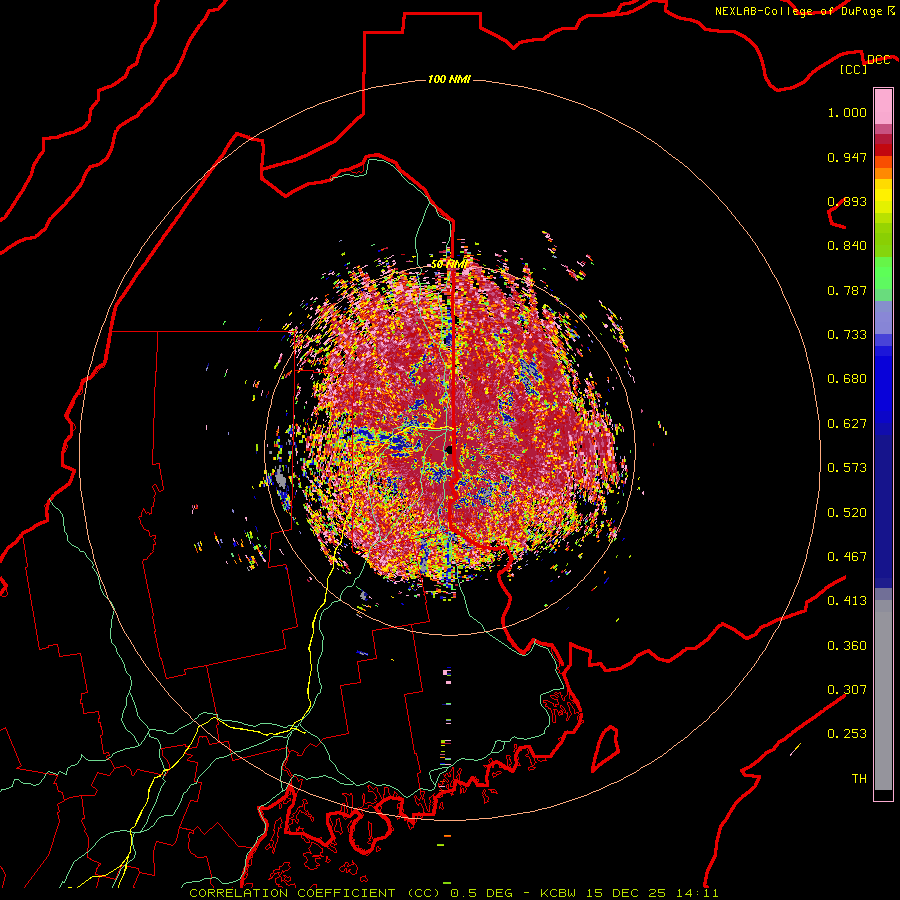The image size is (900, 900).
Task: Pick the light pink segment of the color bar
Action: (883, 107)
